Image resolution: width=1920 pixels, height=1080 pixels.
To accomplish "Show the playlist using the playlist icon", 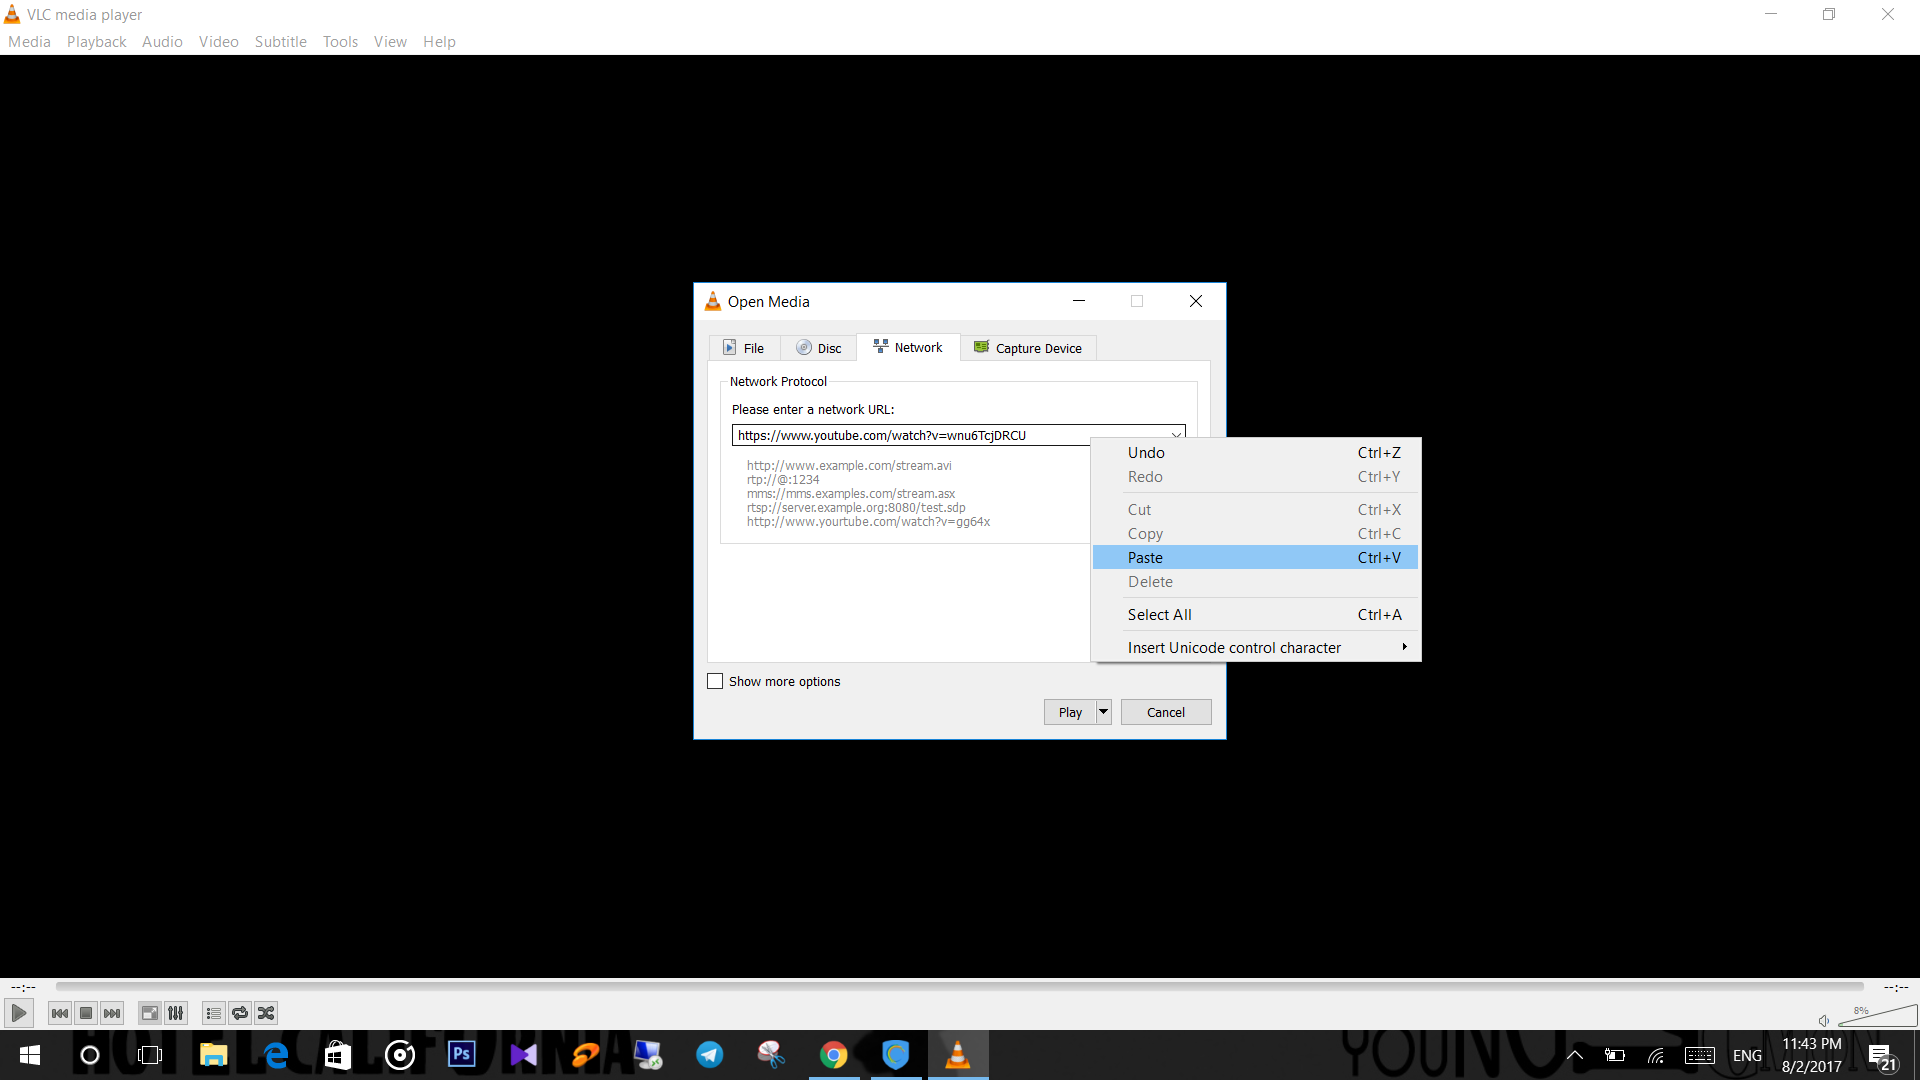I will [212, 1012].
